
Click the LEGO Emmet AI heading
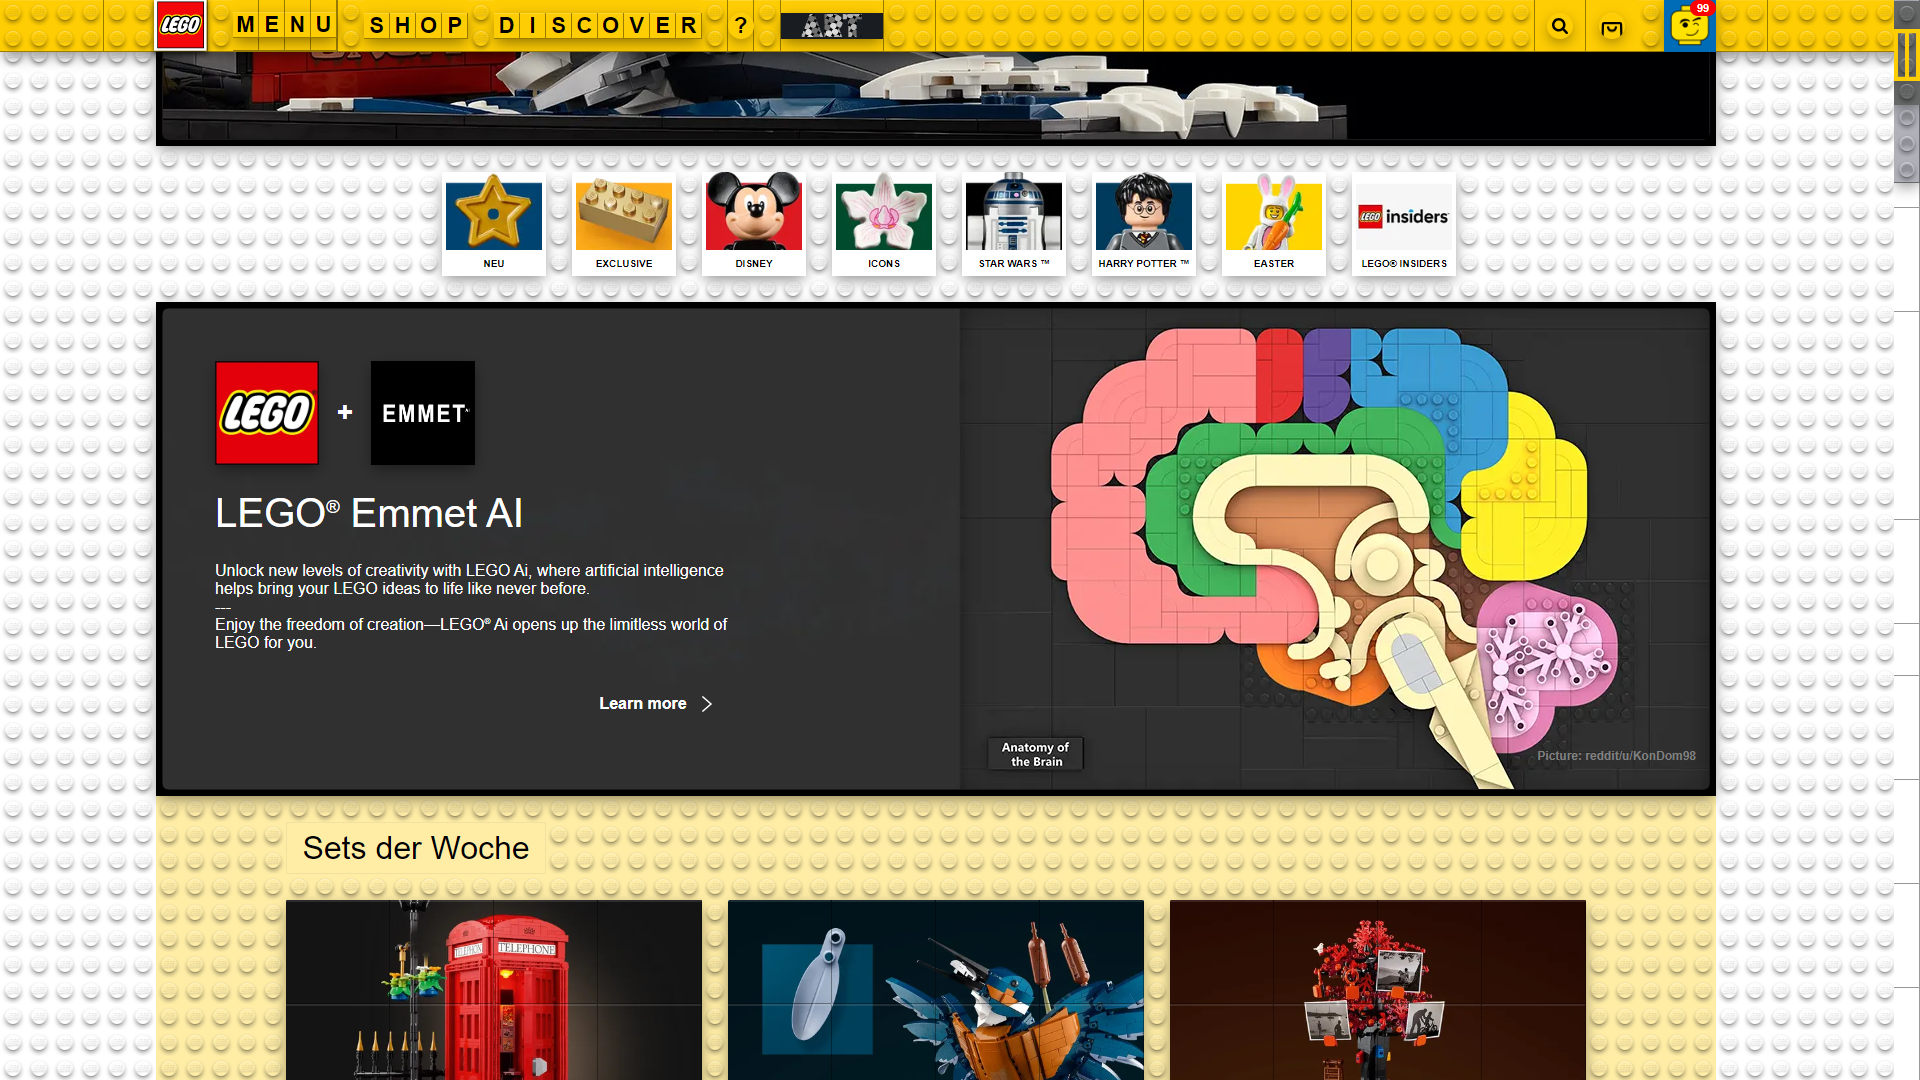click(369, 513)
